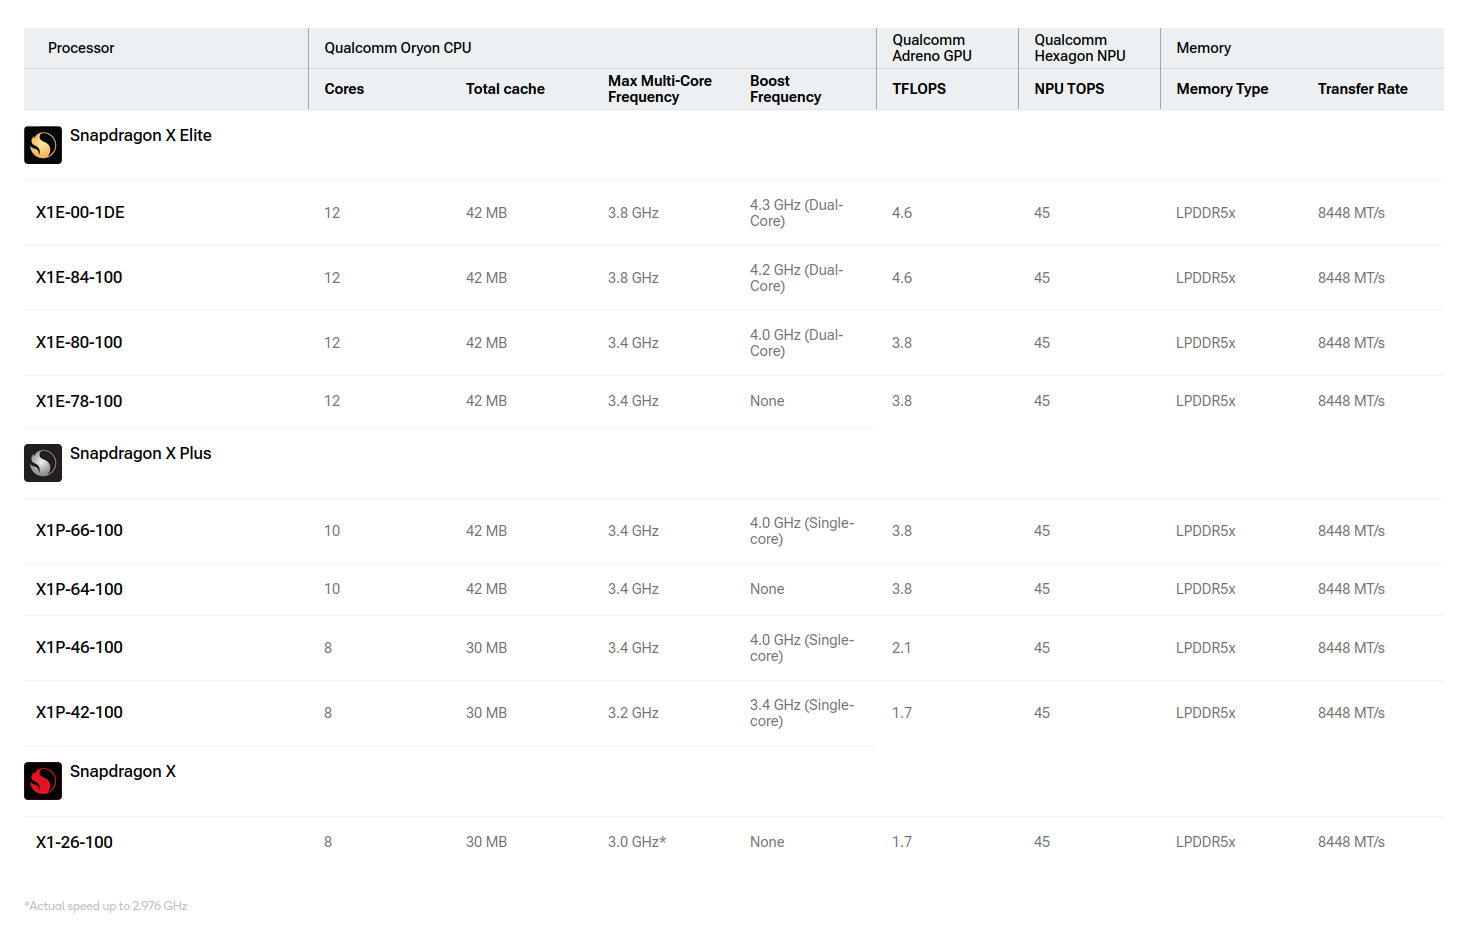
Task: Click the NPU TOPS column header
Action: point(1069,89)
